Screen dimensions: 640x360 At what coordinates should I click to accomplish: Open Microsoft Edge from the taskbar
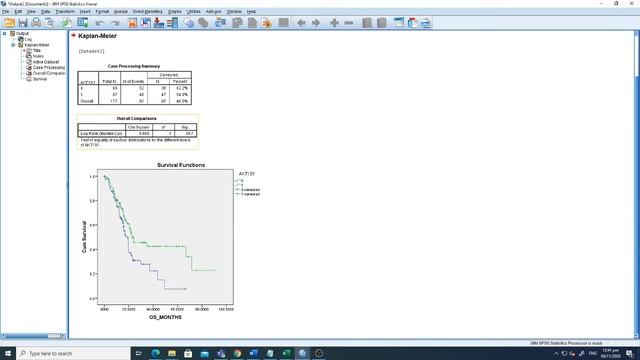(156, 353)
